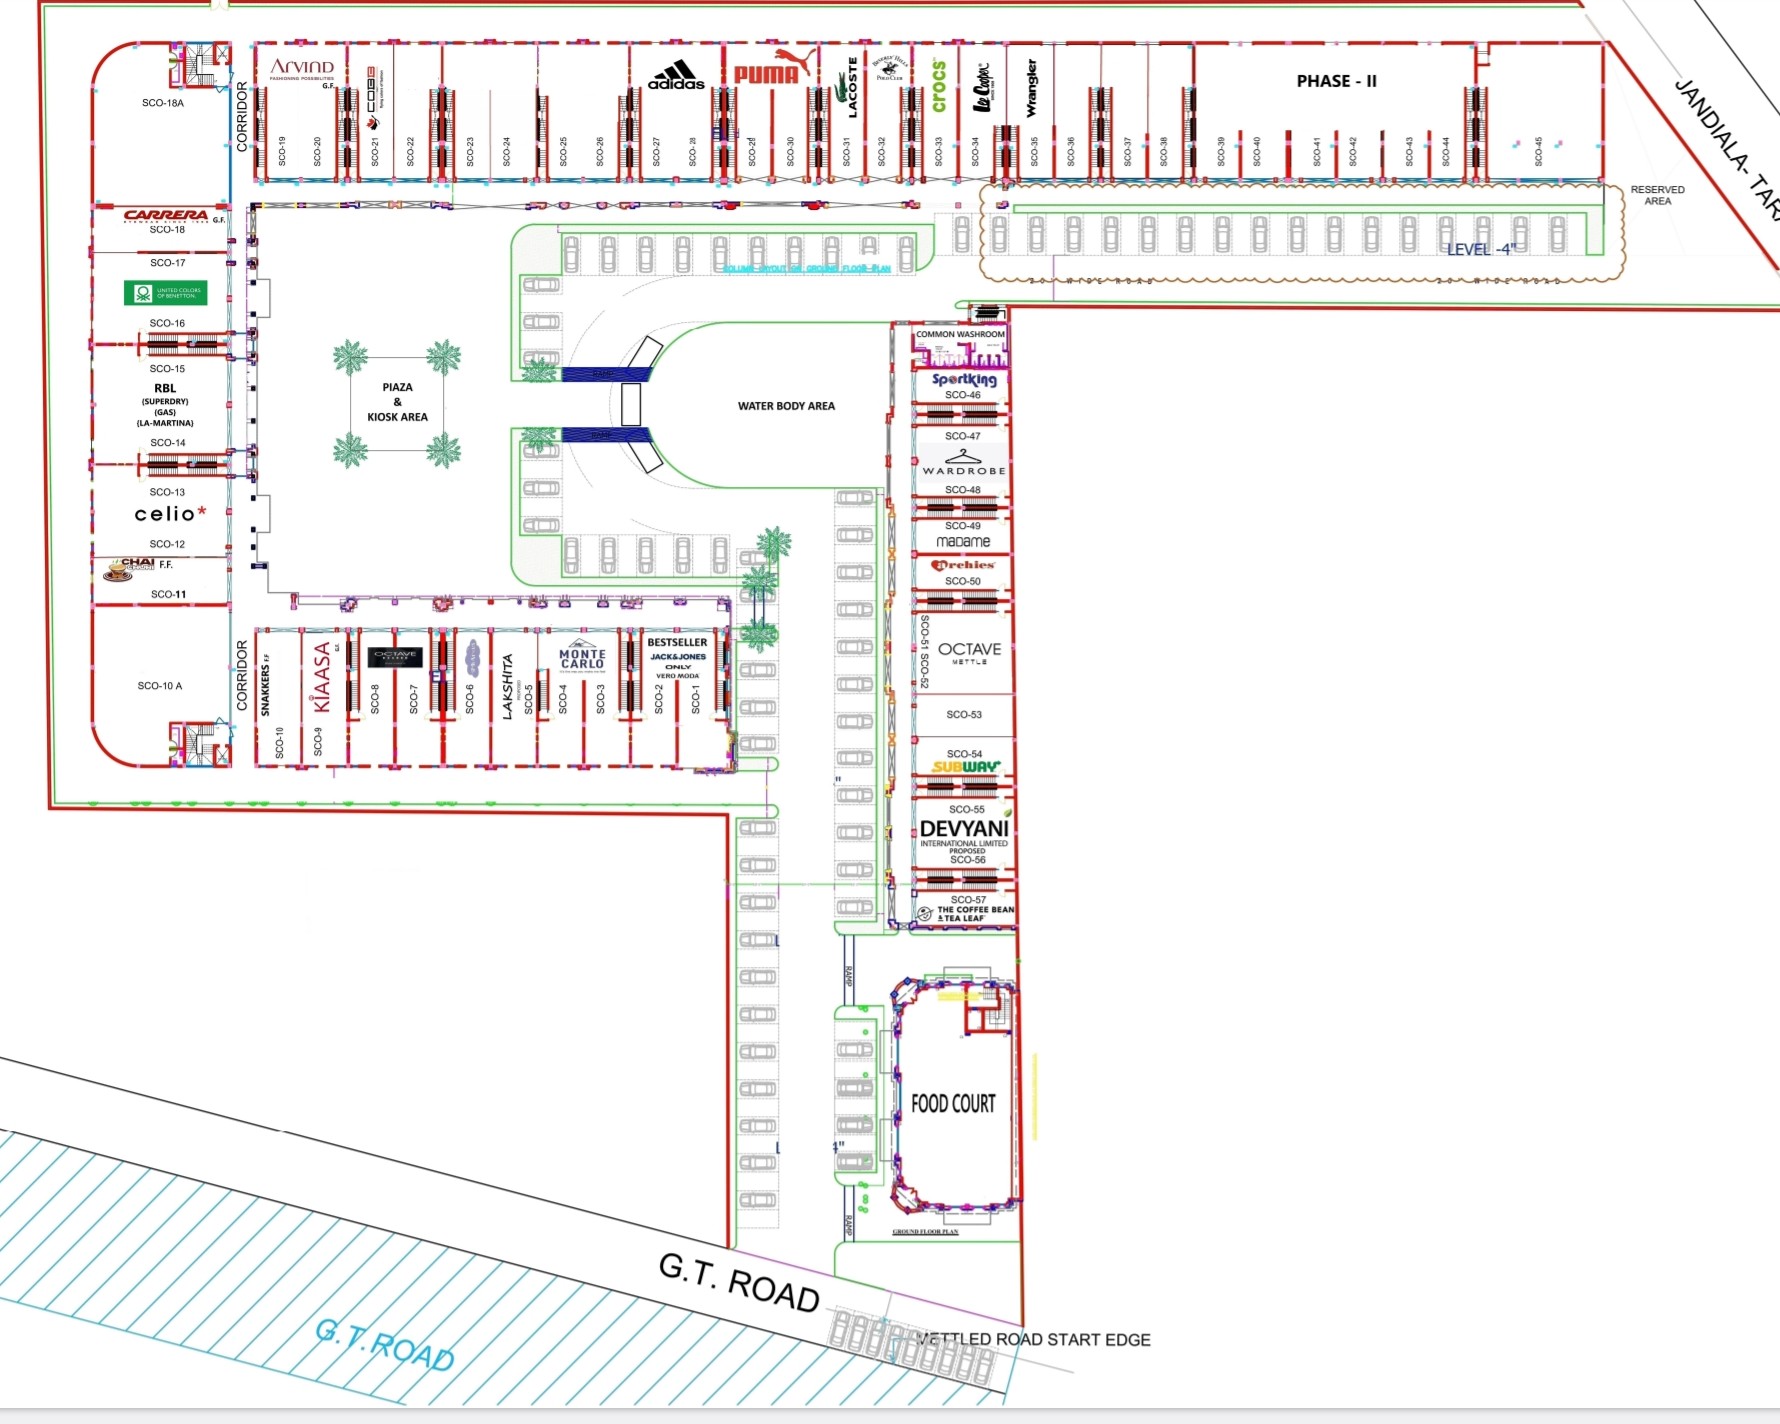Select the Monte Carlo logo
This screenshot has height=1424, width=1780.
(x=582, y=655)
